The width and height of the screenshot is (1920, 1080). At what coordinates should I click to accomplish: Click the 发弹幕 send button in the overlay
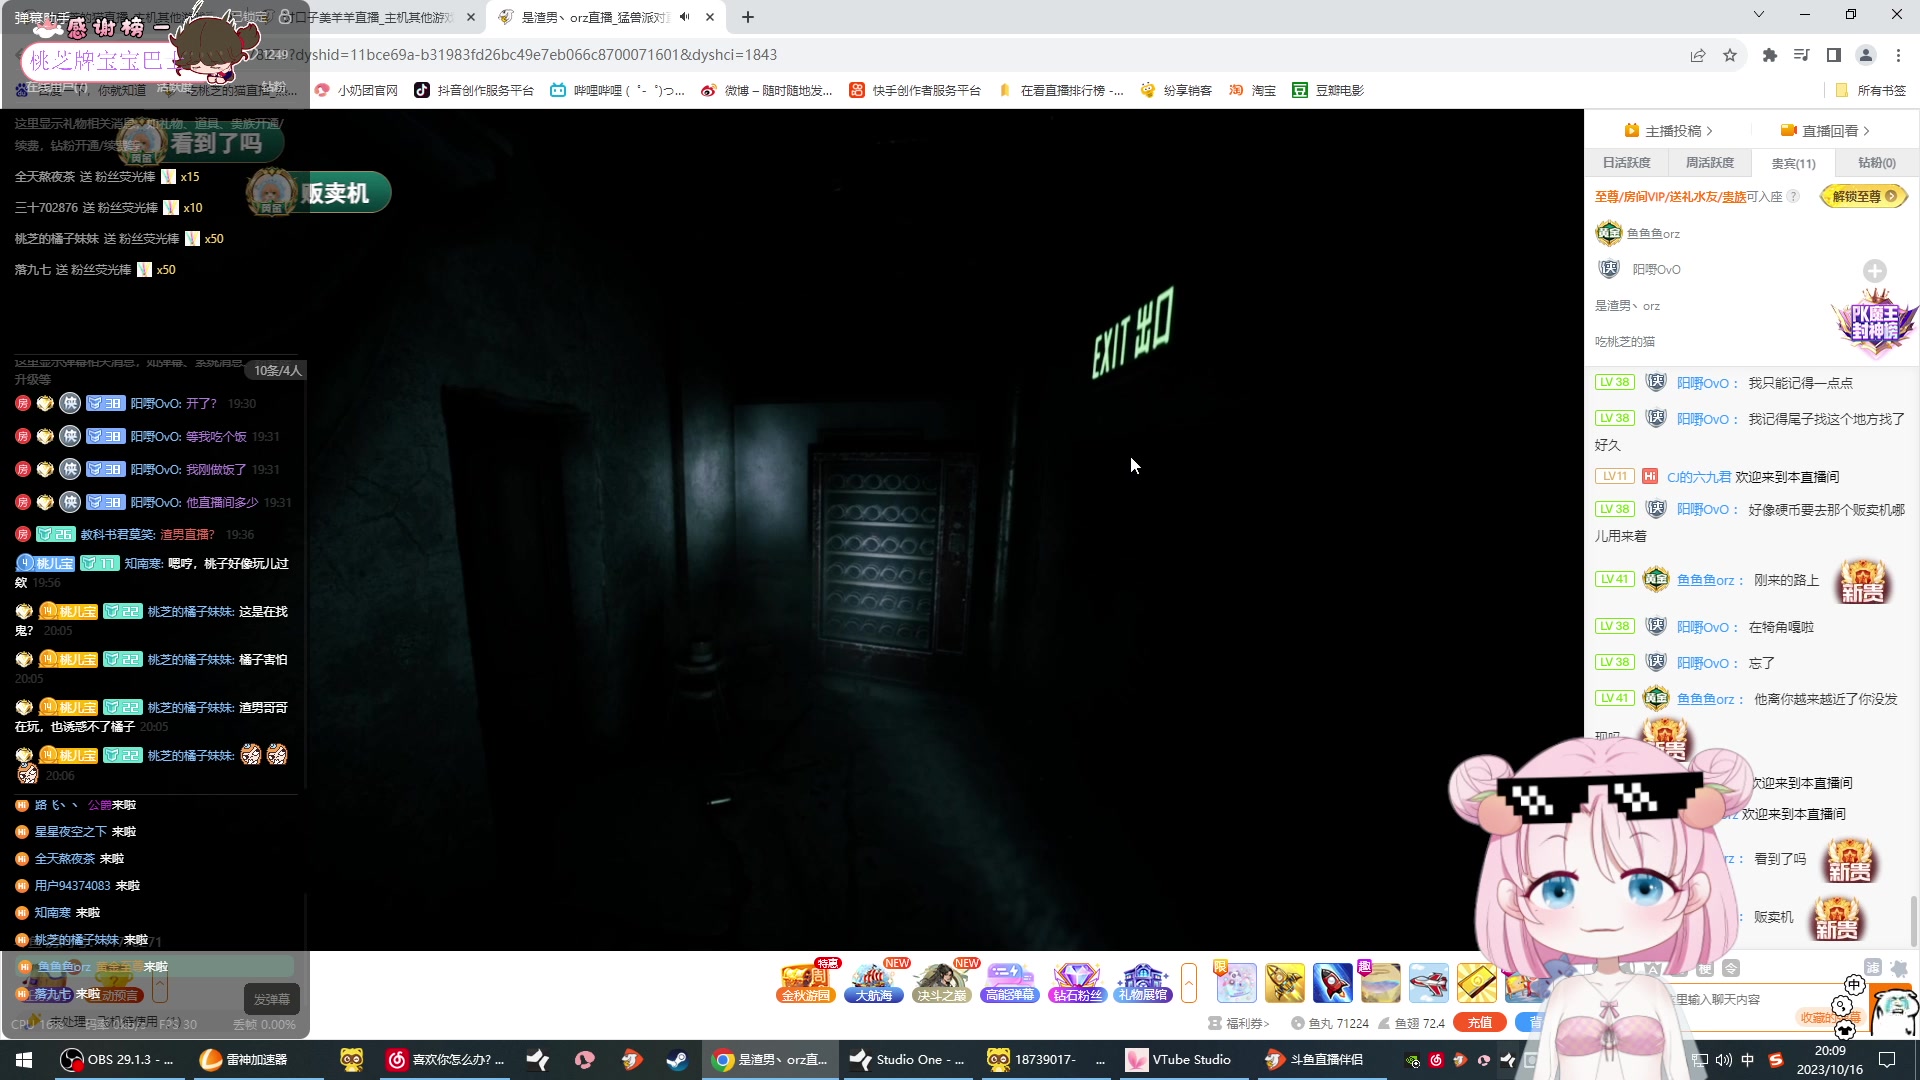click(x=271, y=999)
